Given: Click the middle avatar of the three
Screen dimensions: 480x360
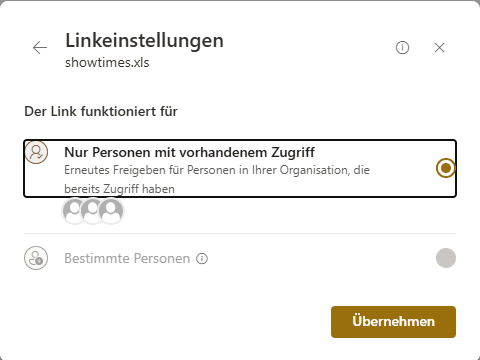Looking at the screenshot, I should pos(92,210).
